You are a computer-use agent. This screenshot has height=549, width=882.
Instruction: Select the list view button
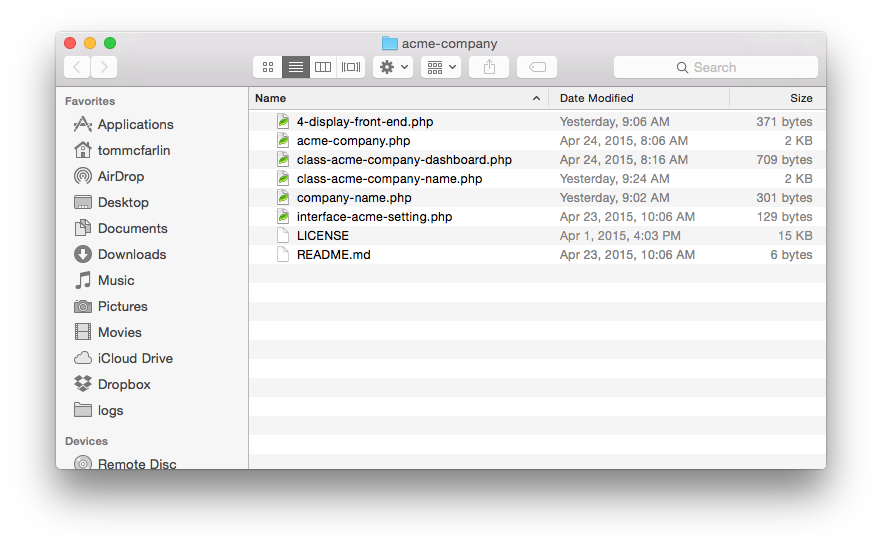pos(296,68)
